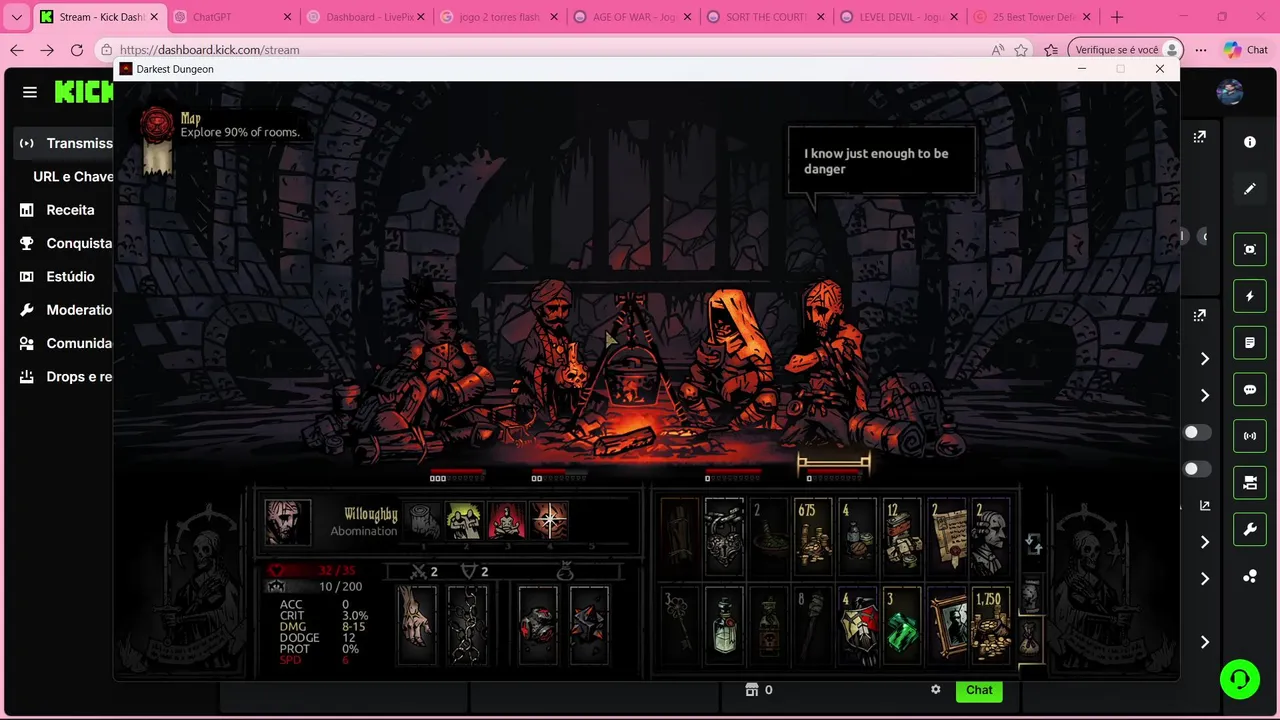Open the chart icon in Kick panel

coord(1205,506)
